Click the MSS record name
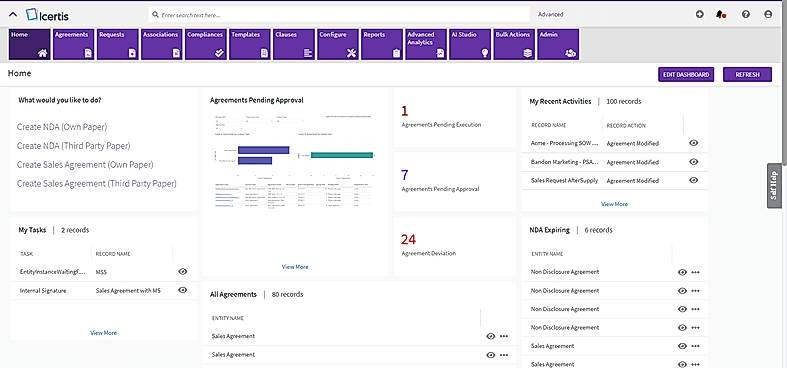The image size is (787, 368). (x=101, y=272)
